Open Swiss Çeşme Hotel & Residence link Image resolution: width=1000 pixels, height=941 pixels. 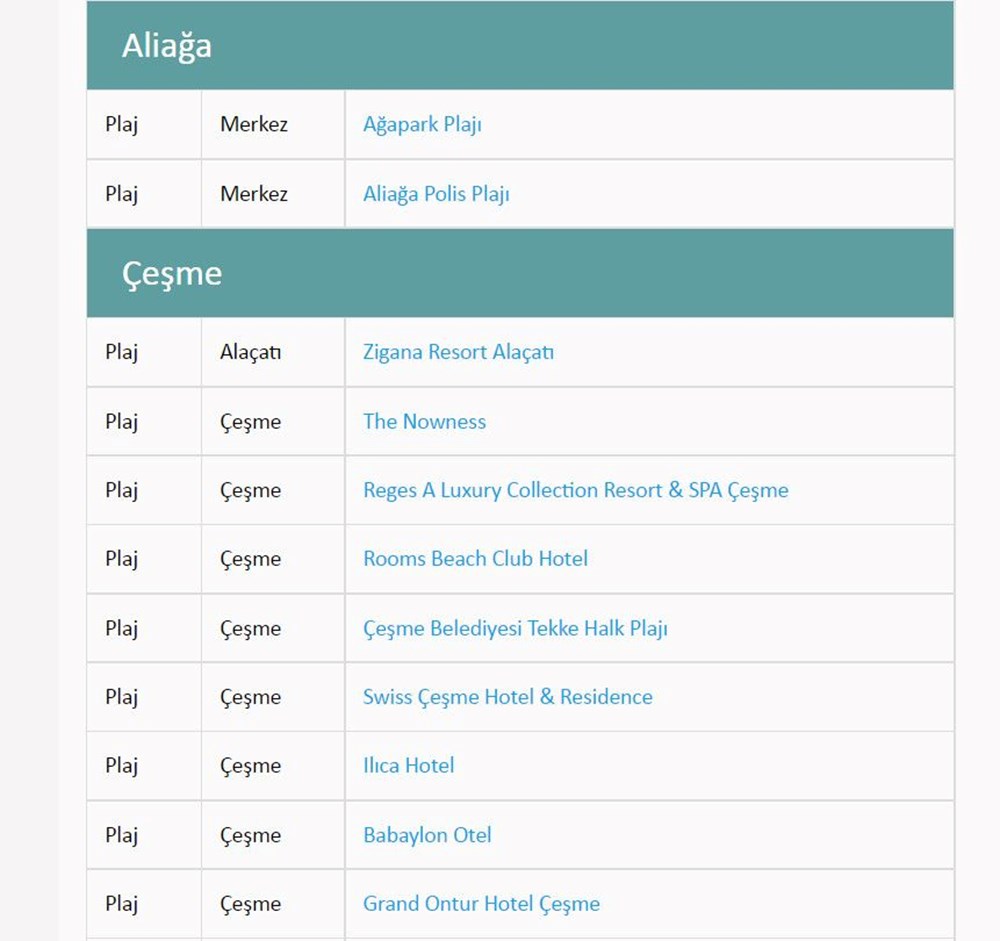pos(507,697)
